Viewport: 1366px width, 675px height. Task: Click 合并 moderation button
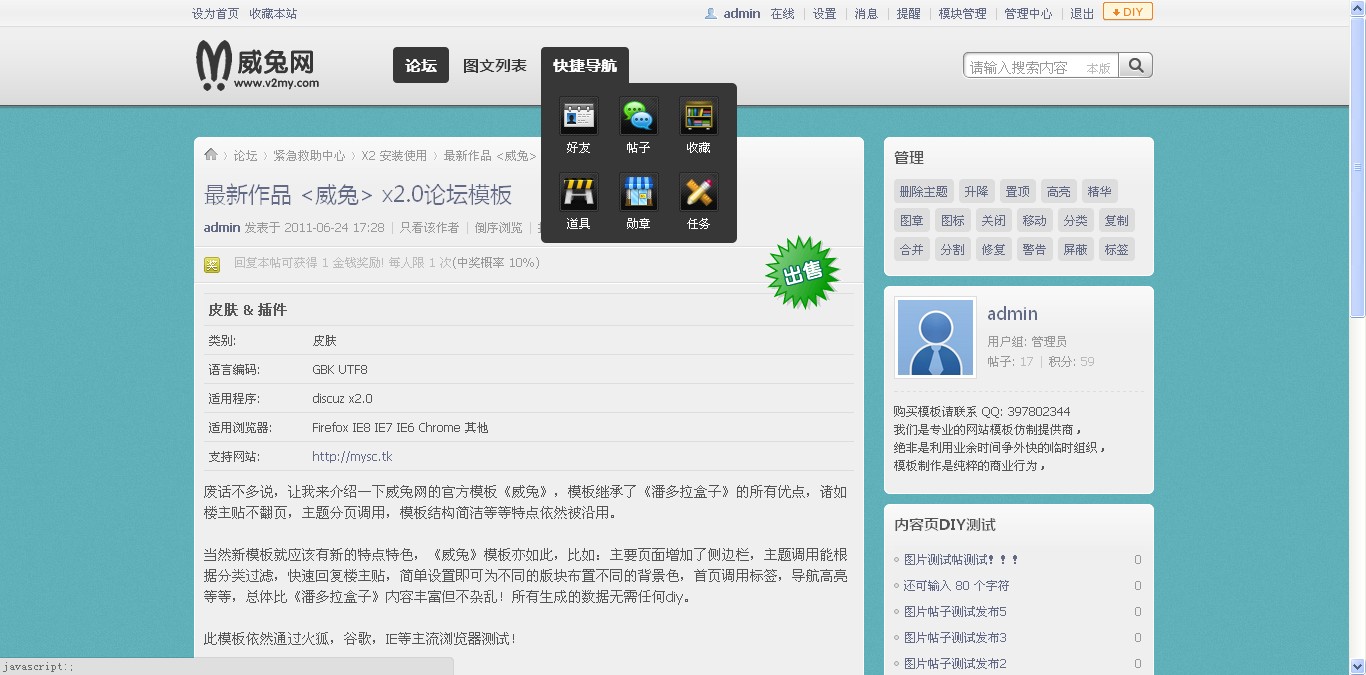click(912, 250)
